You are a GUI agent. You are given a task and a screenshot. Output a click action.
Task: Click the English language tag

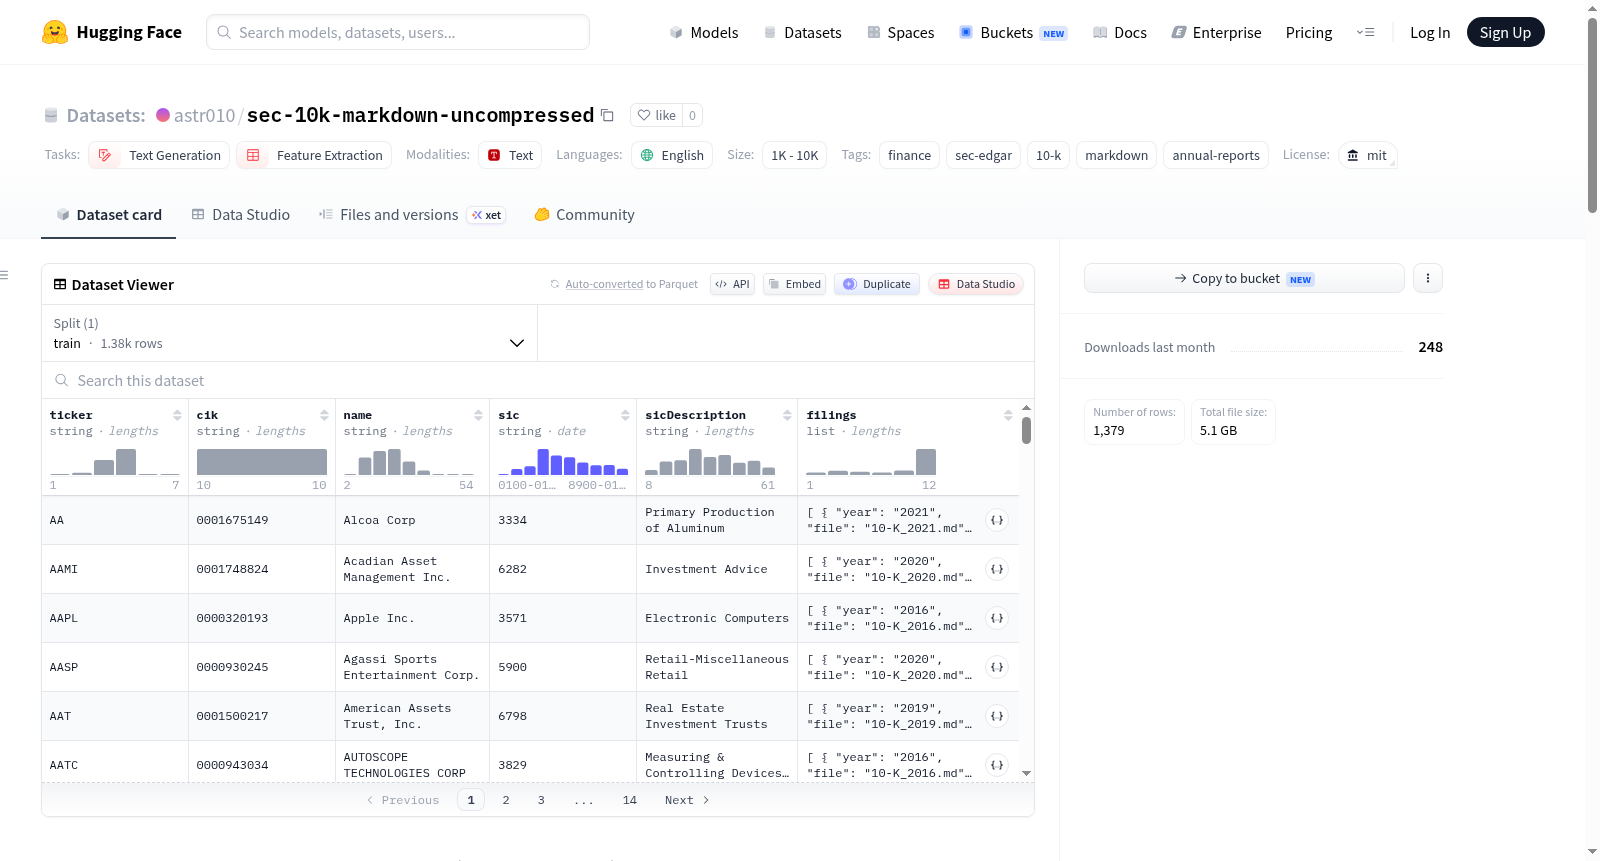point(672,155)
